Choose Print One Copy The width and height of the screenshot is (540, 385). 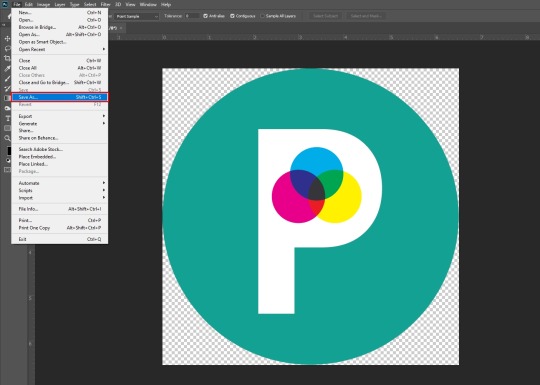(x=60, y=228)
